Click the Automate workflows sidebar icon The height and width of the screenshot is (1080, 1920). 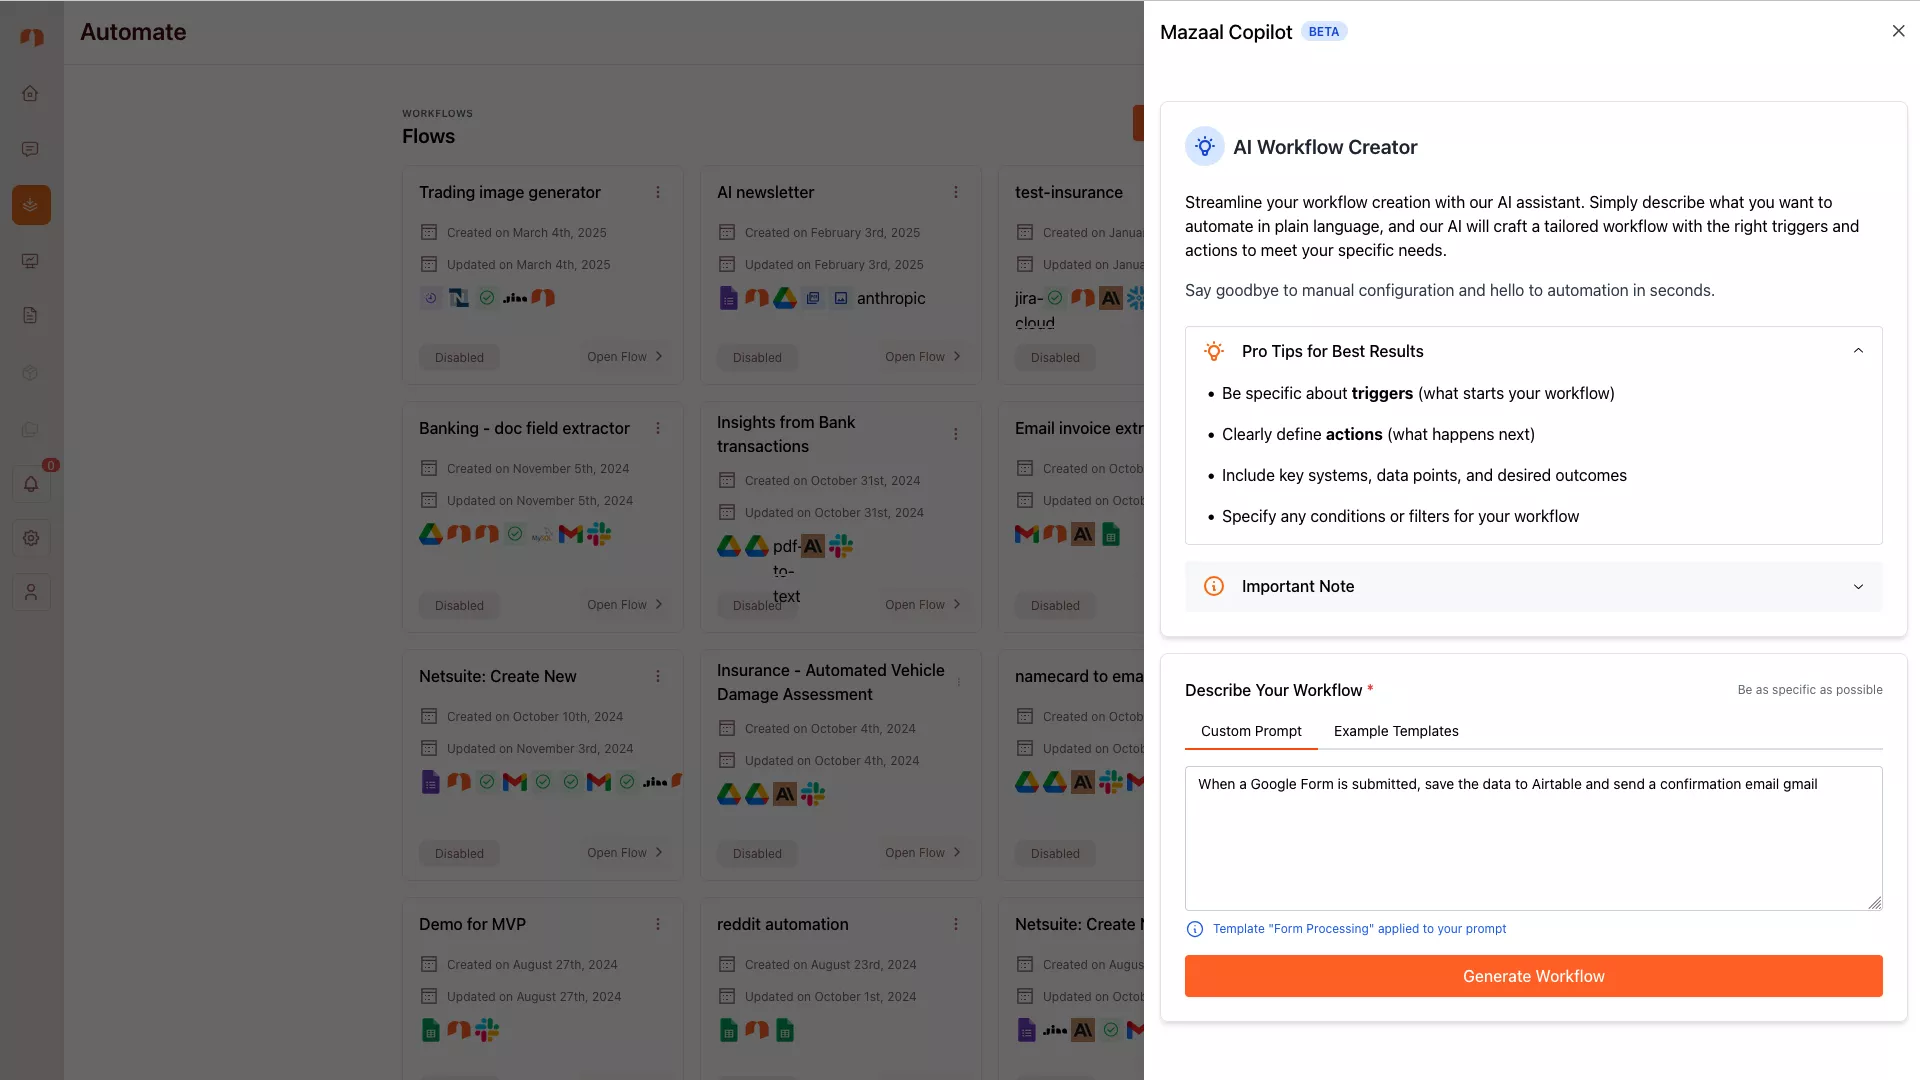point(31,205)
